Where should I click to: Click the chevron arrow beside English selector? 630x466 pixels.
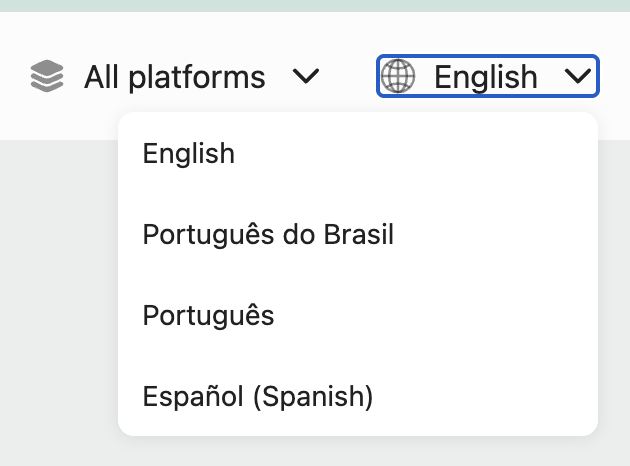click(577, 76)
